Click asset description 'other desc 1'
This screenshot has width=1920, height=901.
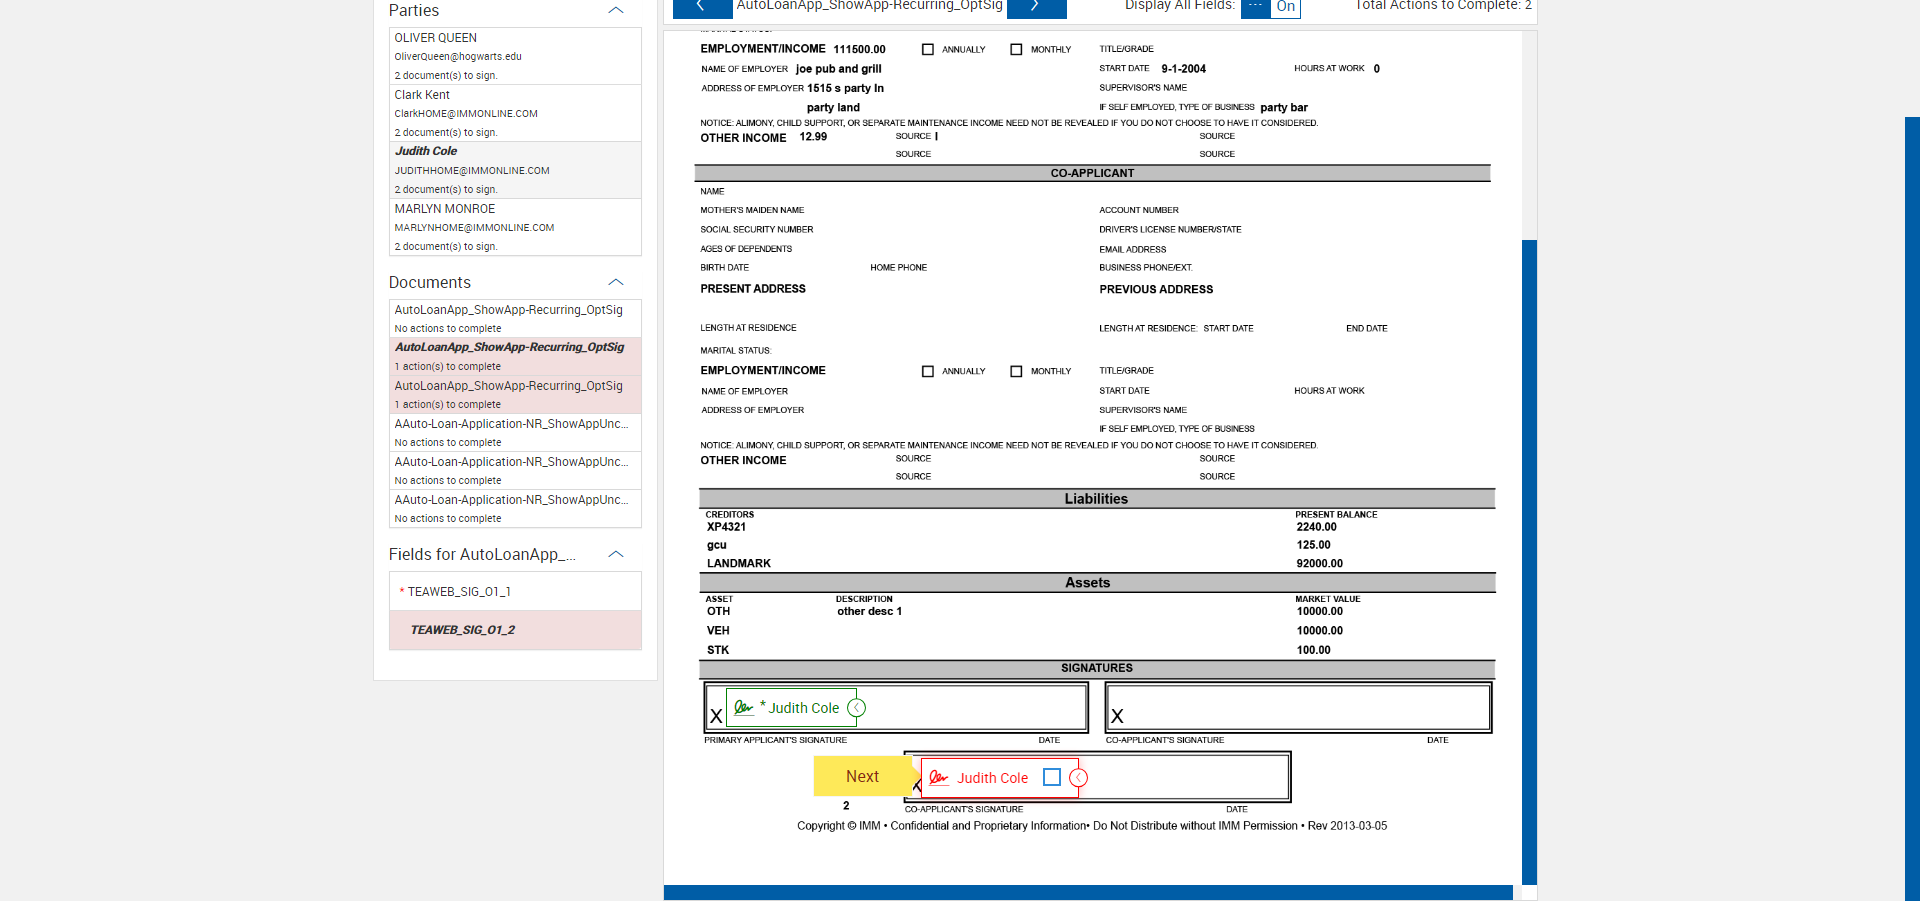[x=870, y=612]
